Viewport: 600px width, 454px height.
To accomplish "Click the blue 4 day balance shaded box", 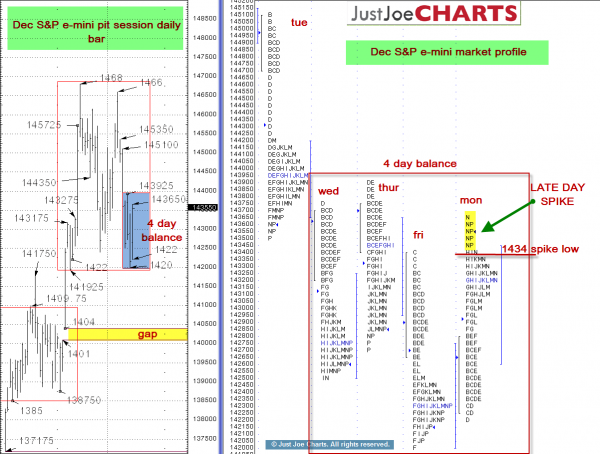I will click(x=135, y=229).
